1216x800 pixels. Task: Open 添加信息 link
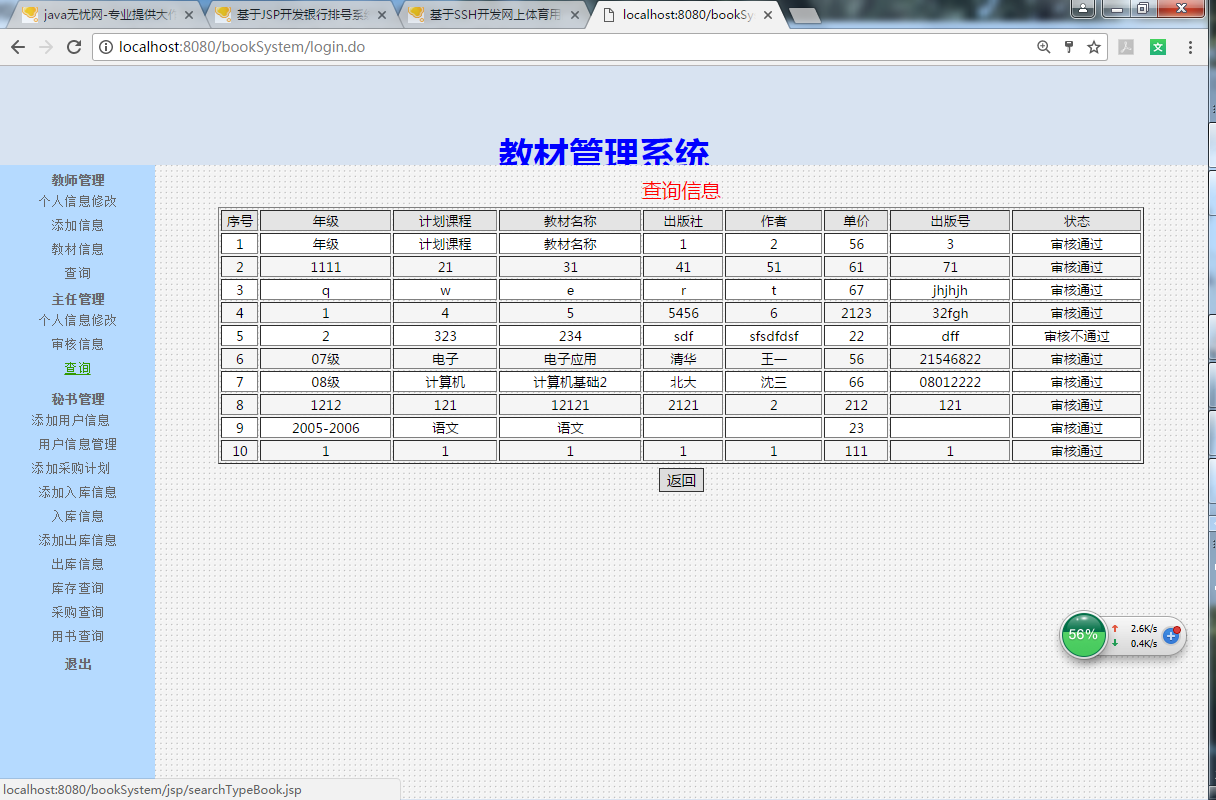pyautogui.click(x=78, y=225)
